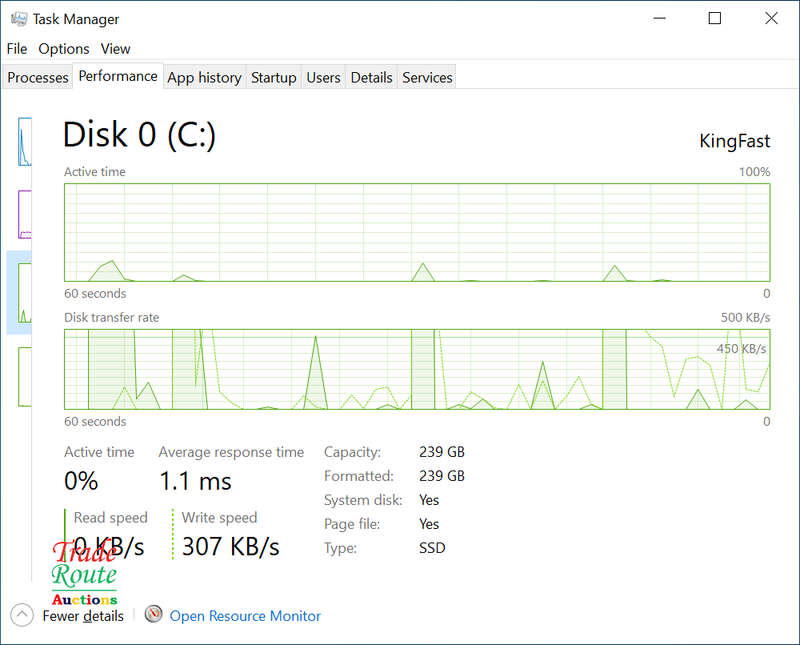Select the blue CPU graph thumbnail in sidebar

(24, 142)
